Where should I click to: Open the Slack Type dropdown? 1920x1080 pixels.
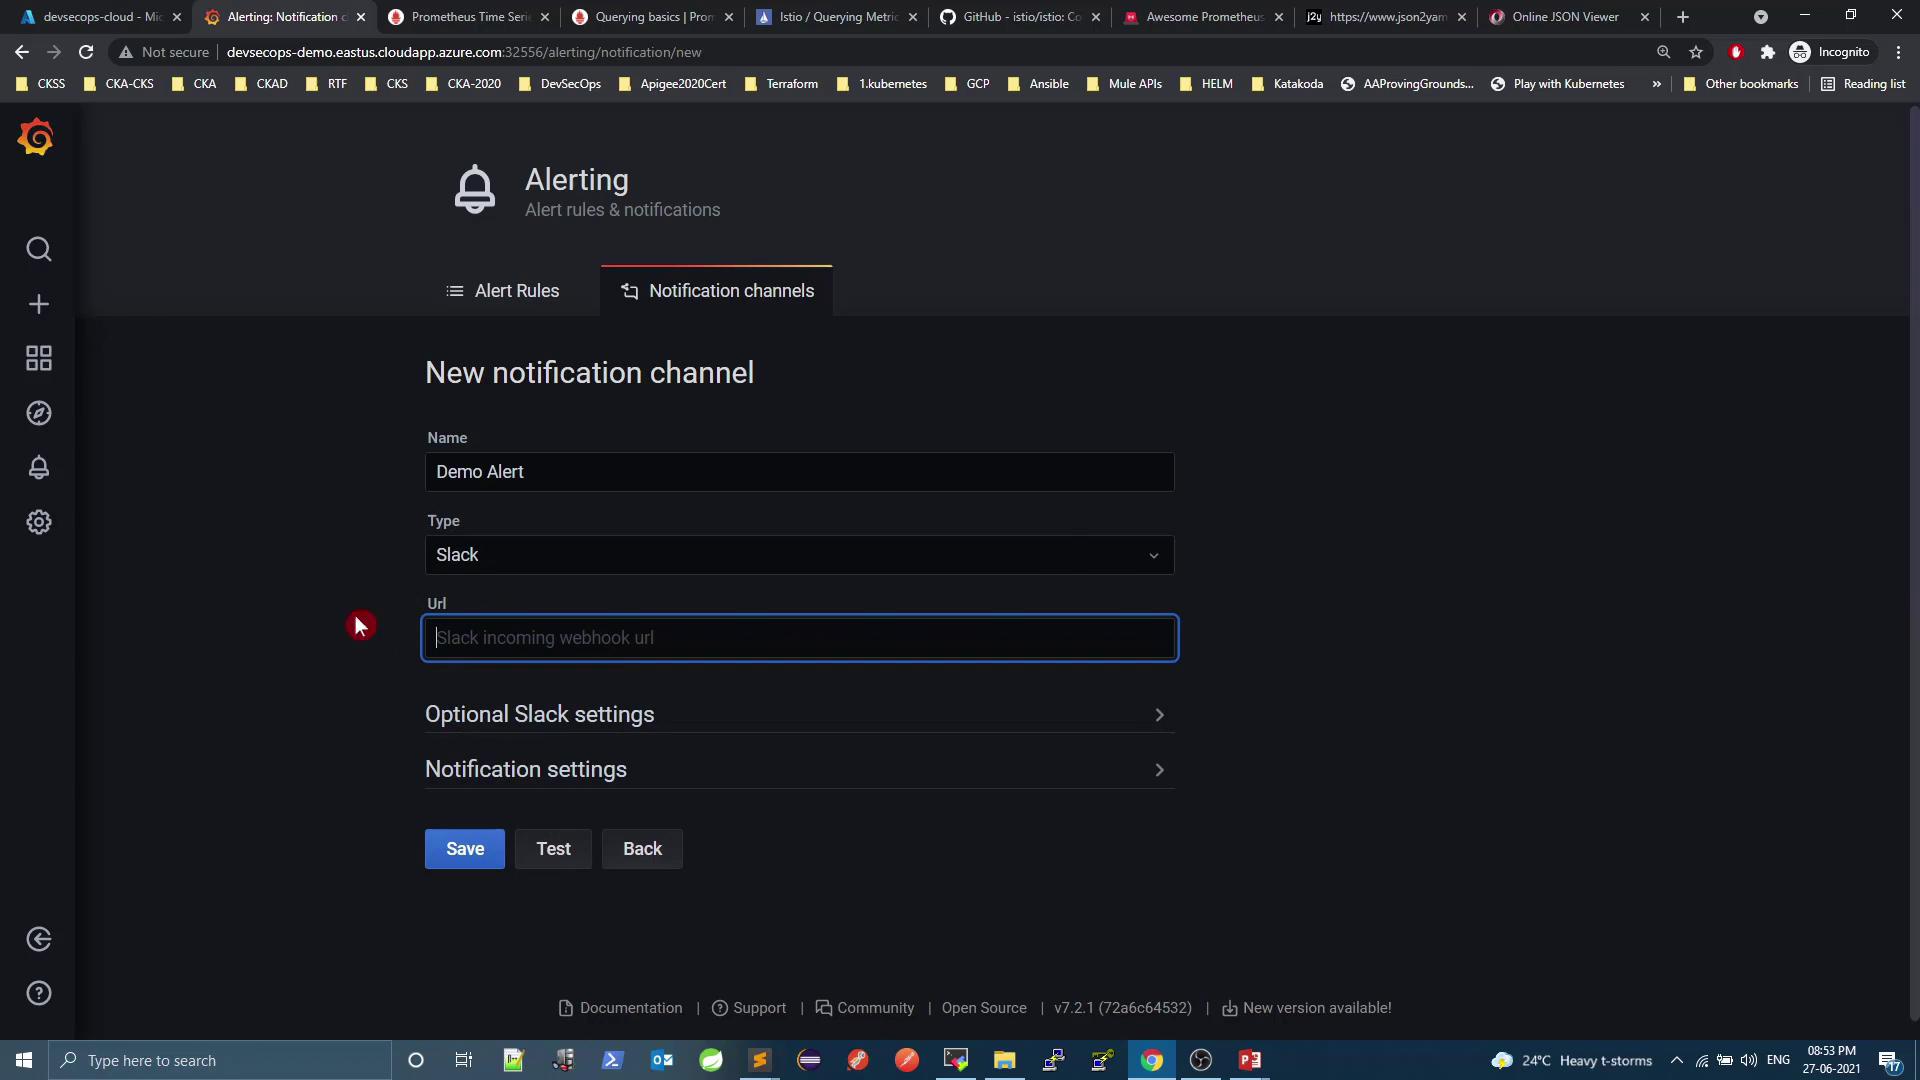coord(799,555)
